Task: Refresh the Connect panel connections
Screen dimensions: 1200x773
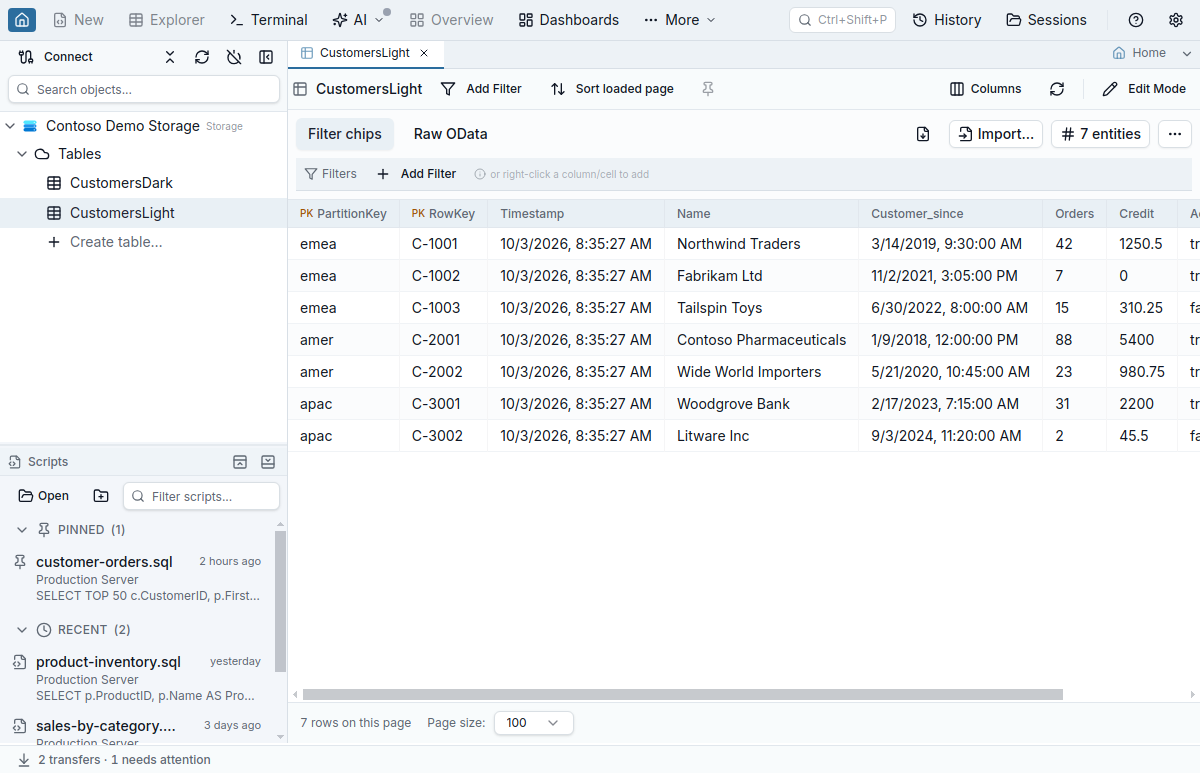Action: 202,57
